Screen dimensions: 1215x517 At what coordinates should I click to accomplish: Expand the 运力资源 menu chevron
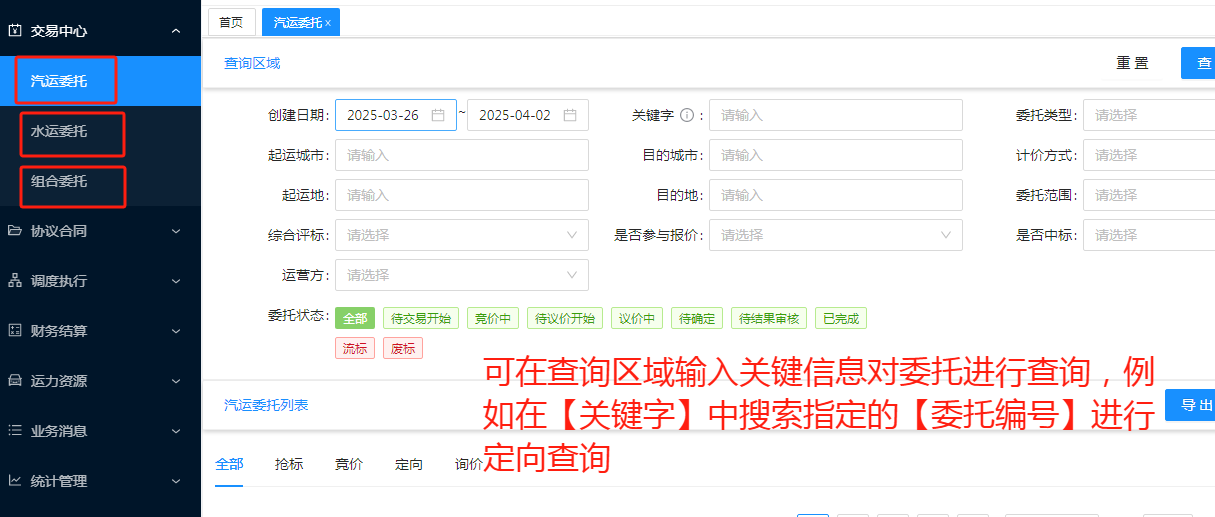coord(176,381)
